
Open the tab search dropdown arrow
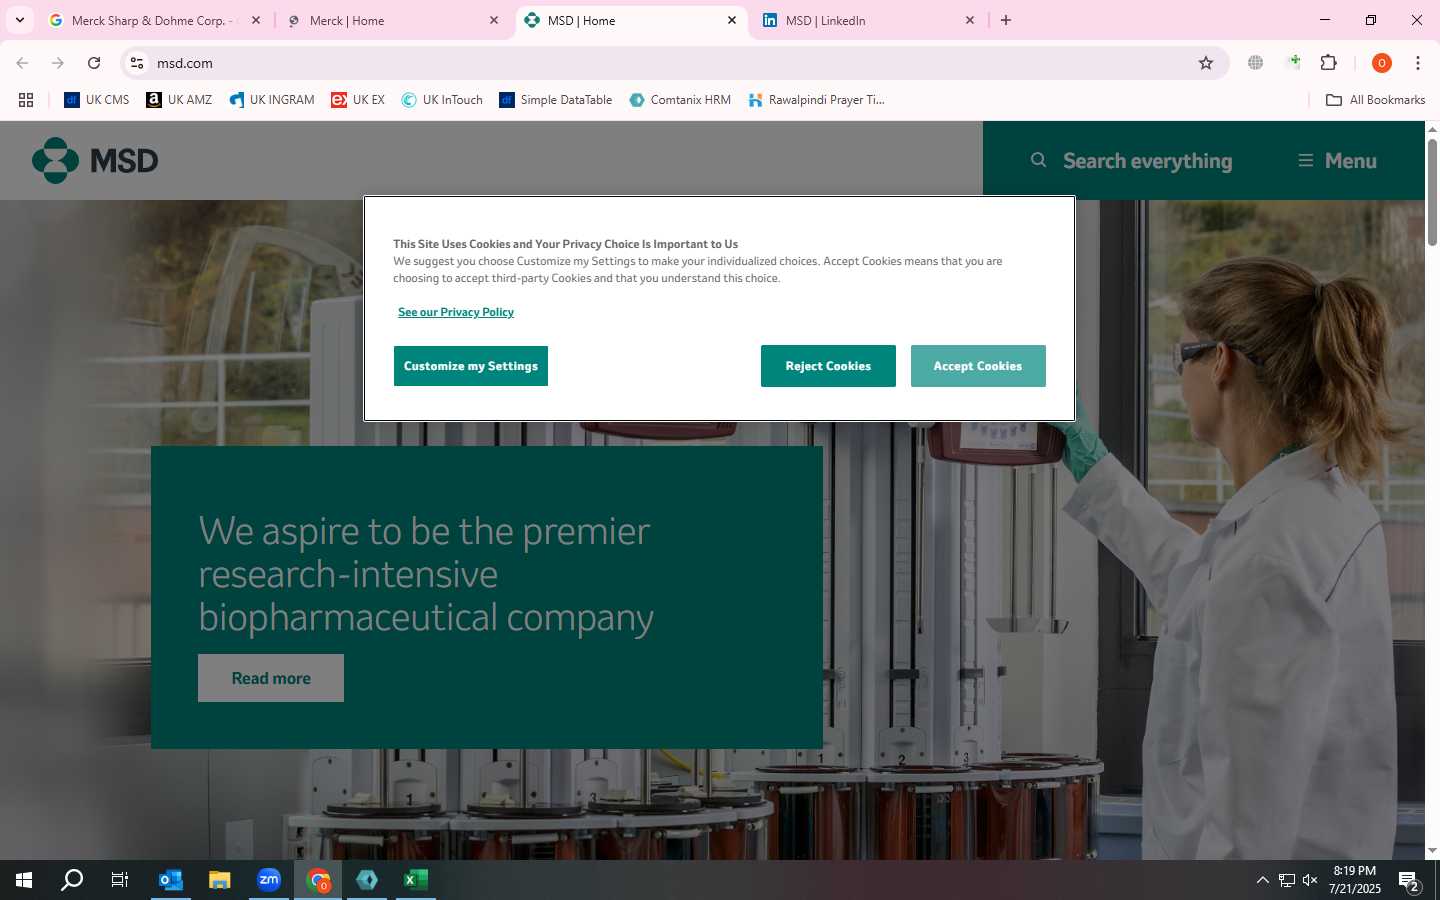point(19,20)
